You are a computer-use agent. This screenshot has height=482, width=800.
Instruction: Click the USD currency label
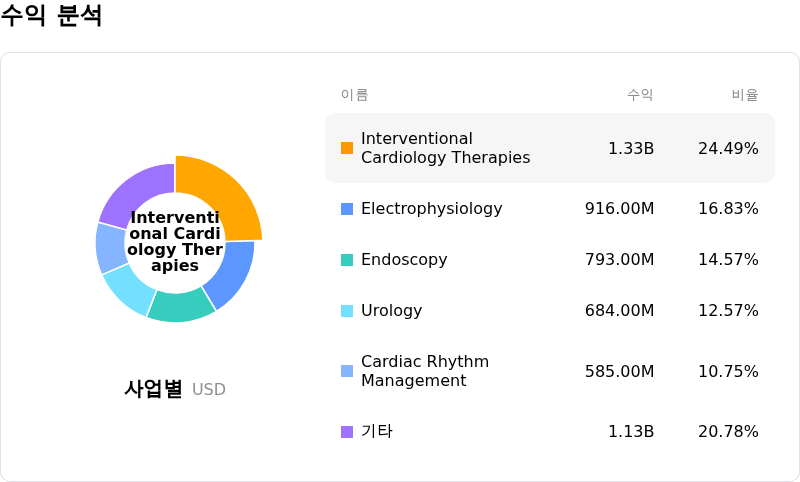209,390
